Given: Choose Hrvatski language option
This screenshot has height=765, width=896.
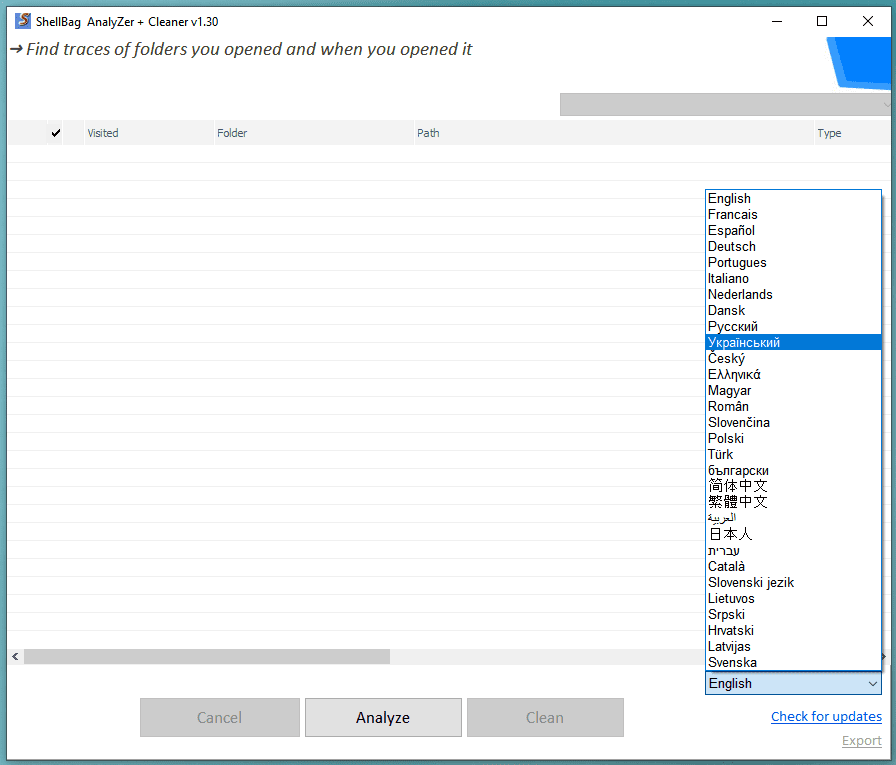Looking at the screenshot, I should (x=793, y=630).
